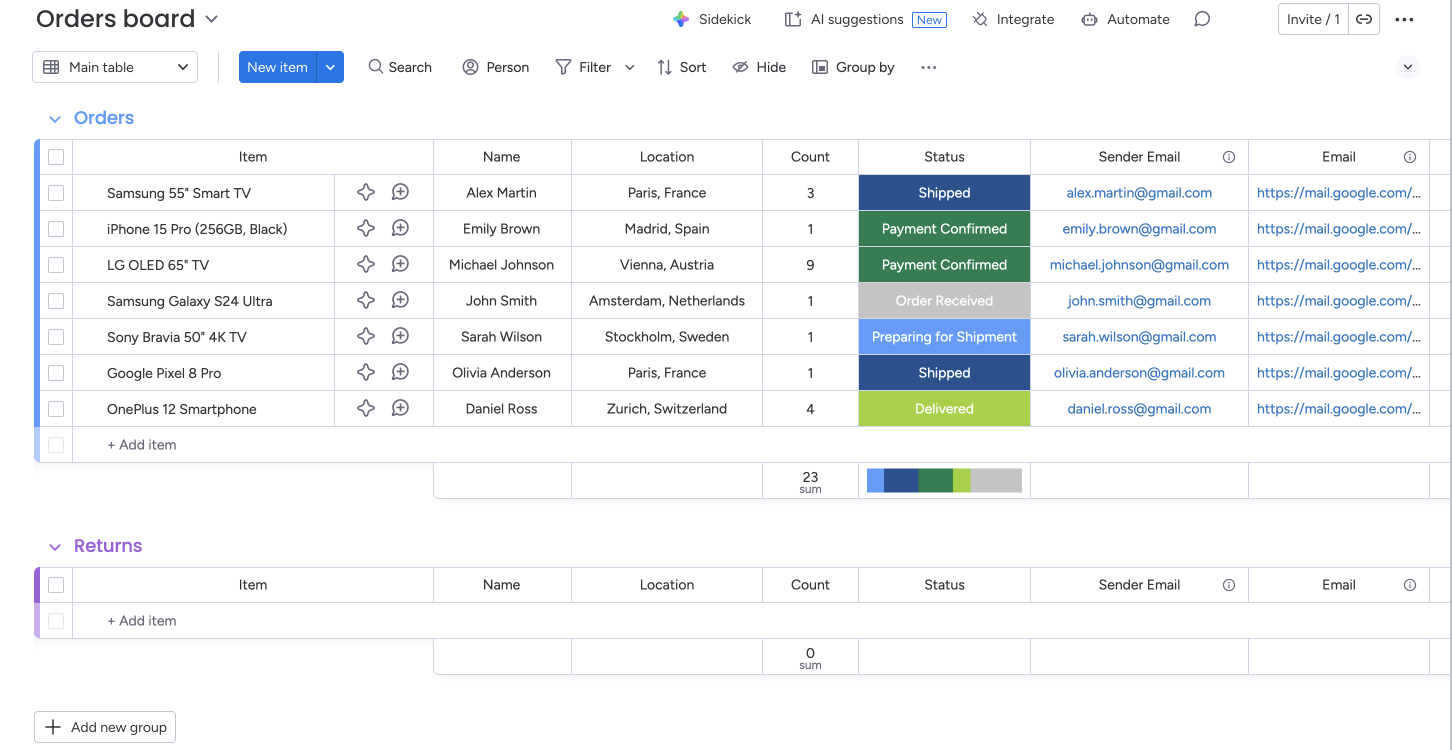Image resolution: width=1452 pixels, height=750 pixels.
Task: Open alex.martin@gmail.com email link
Action: [x=1139, y=193]
